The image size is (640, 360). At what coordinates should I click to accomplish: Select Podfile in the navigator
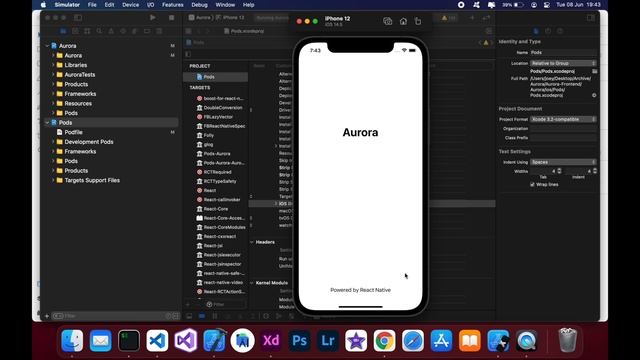pos(73,132)
